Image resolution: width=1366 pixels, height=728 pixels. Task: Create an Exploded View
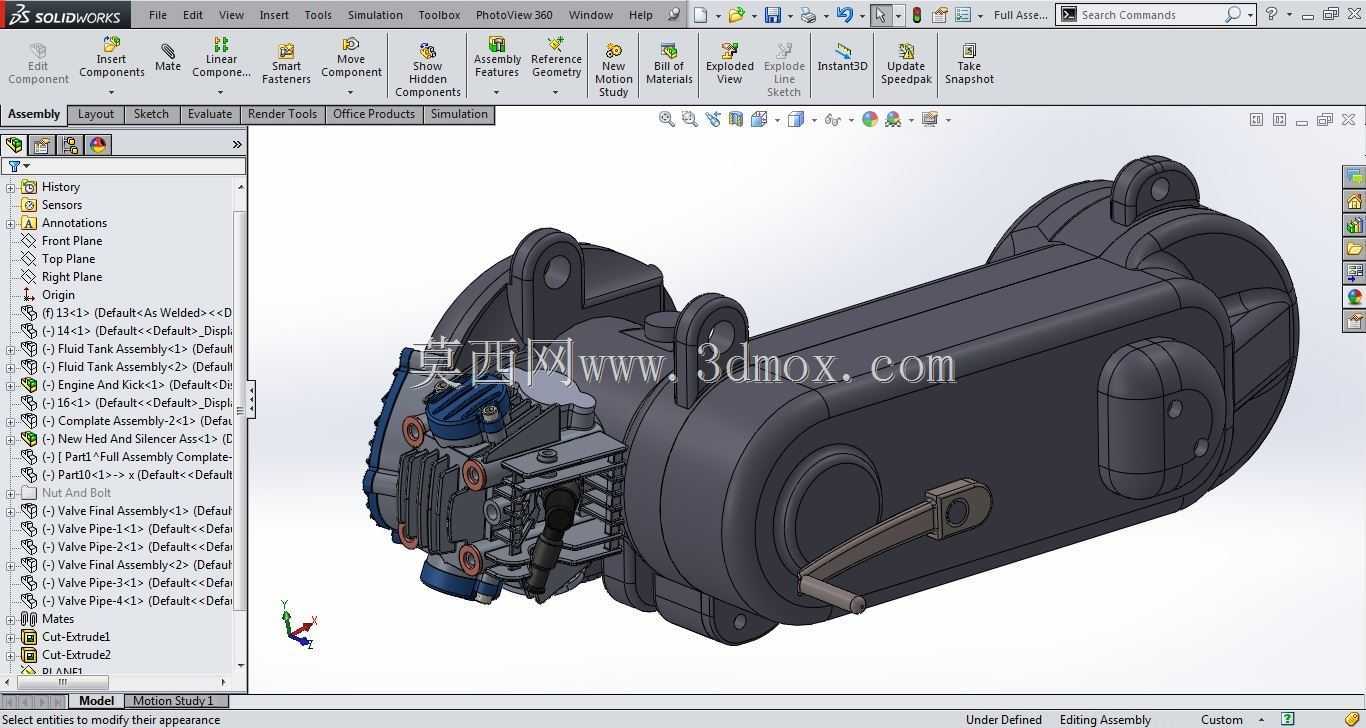pos(730,64)
